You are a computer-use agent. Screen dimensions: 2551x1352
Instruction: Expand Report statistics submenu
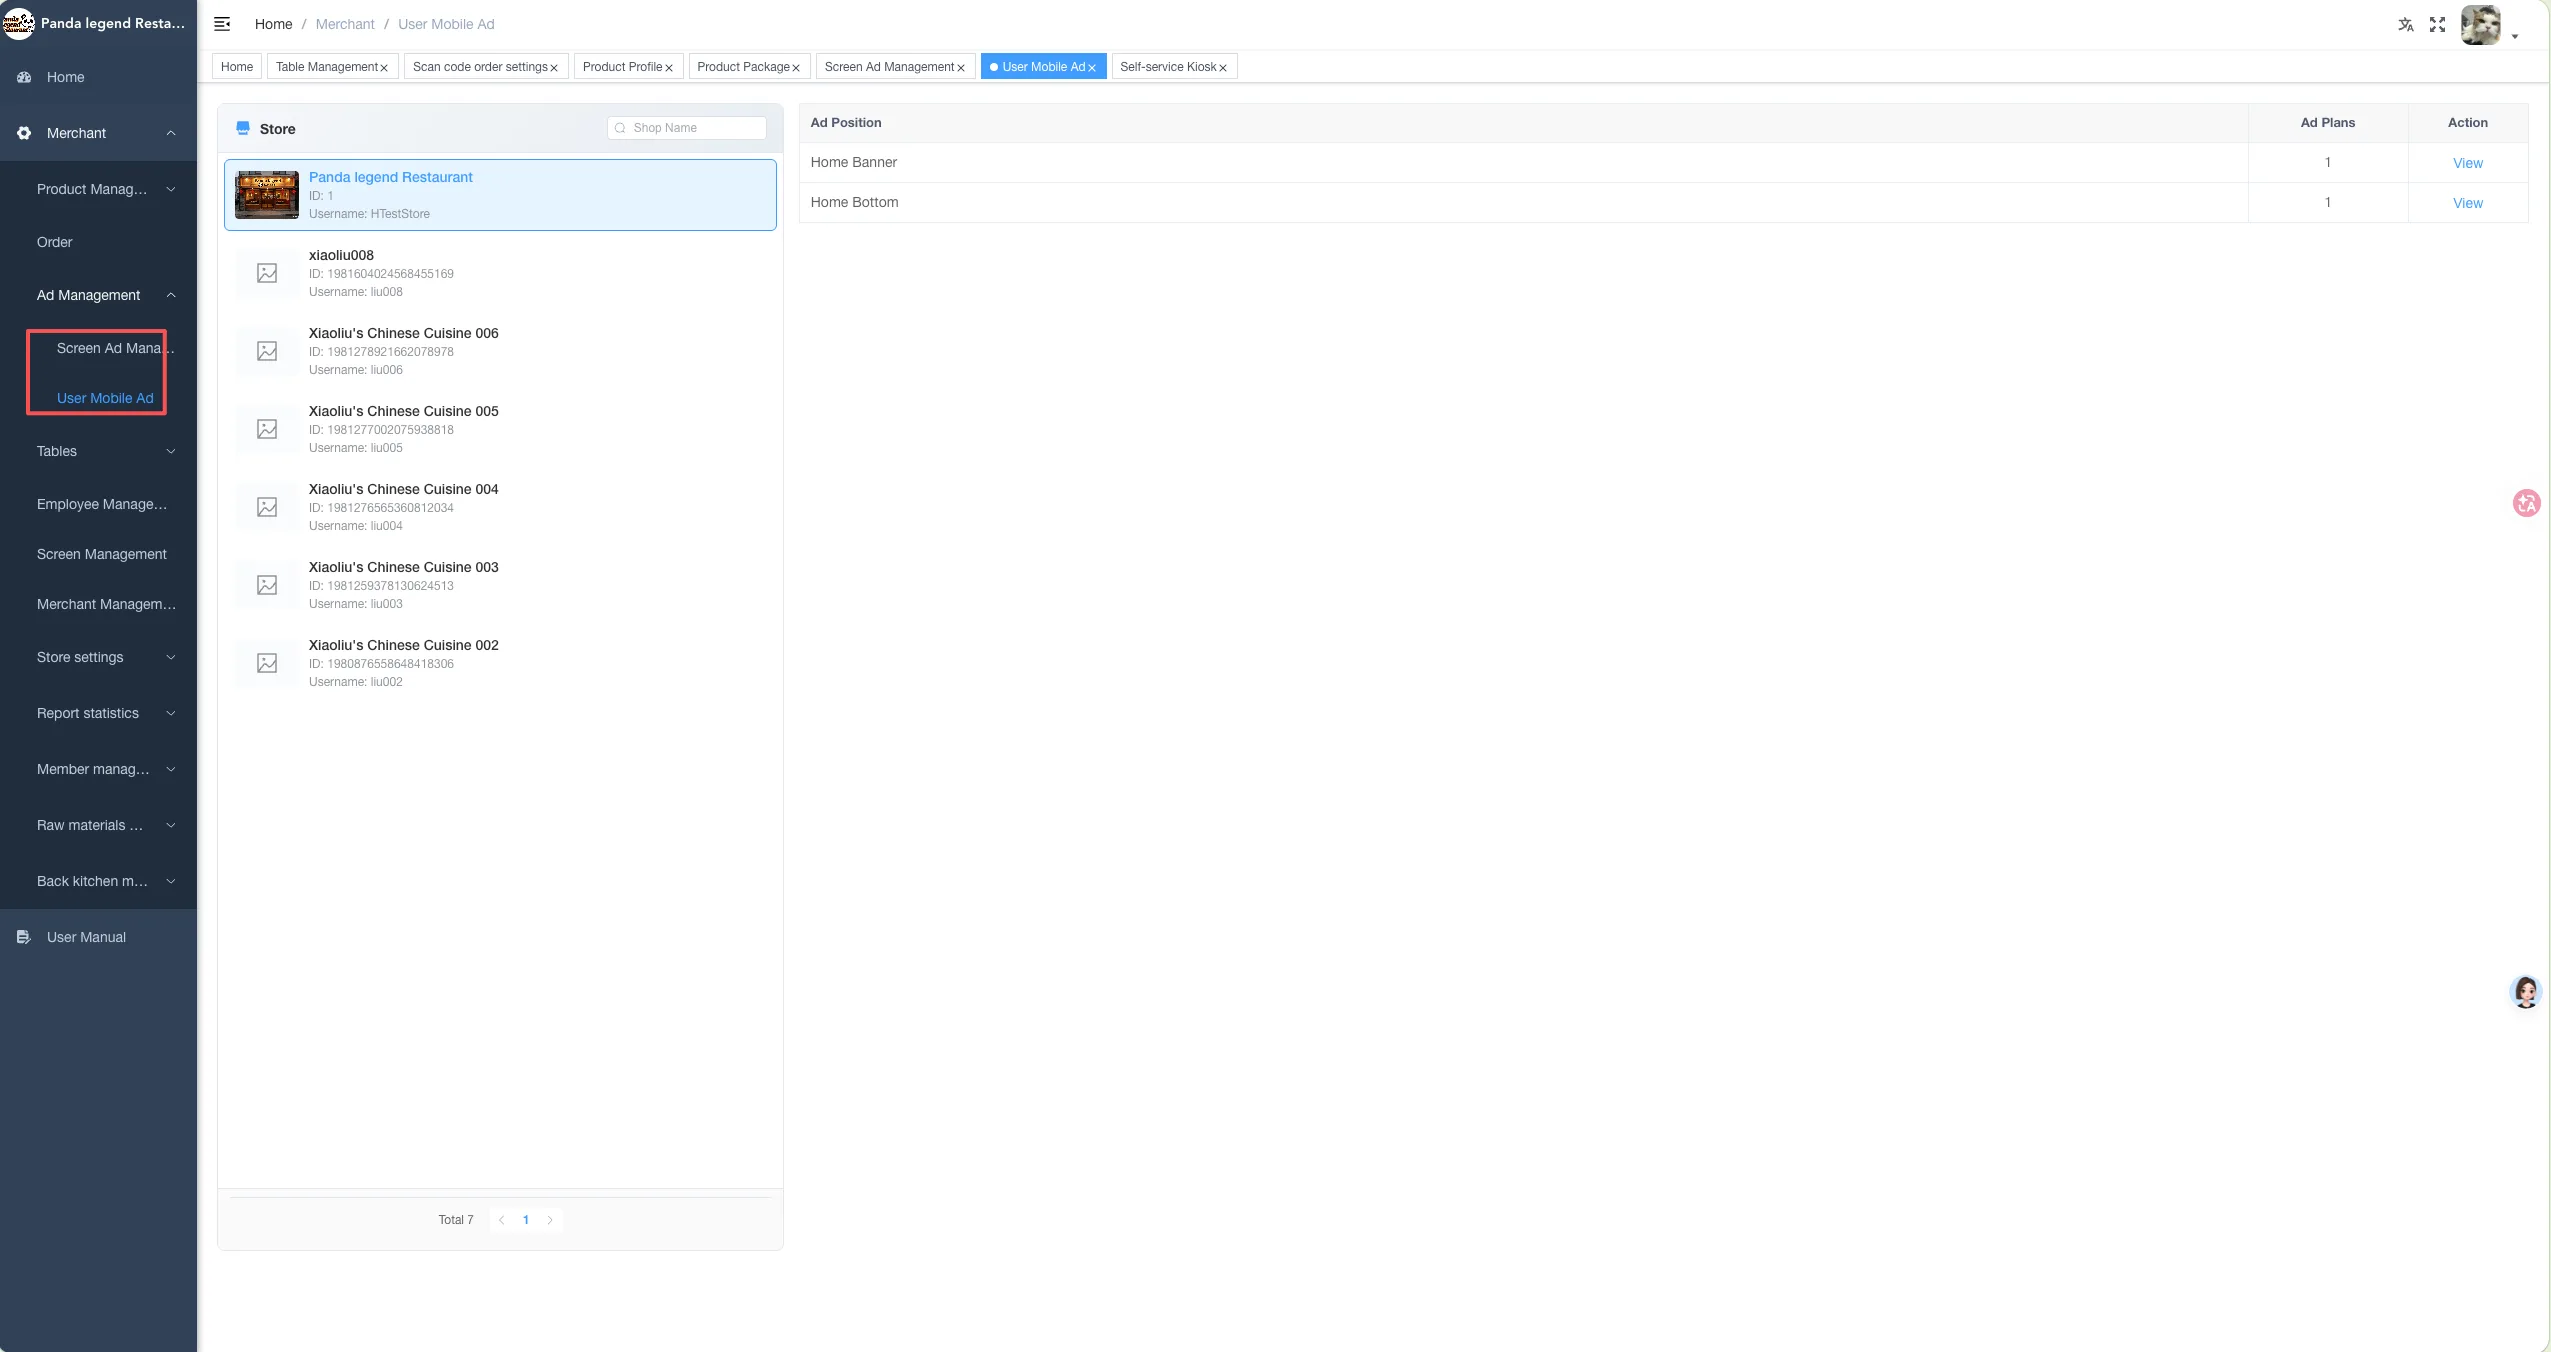coord(98,713)
